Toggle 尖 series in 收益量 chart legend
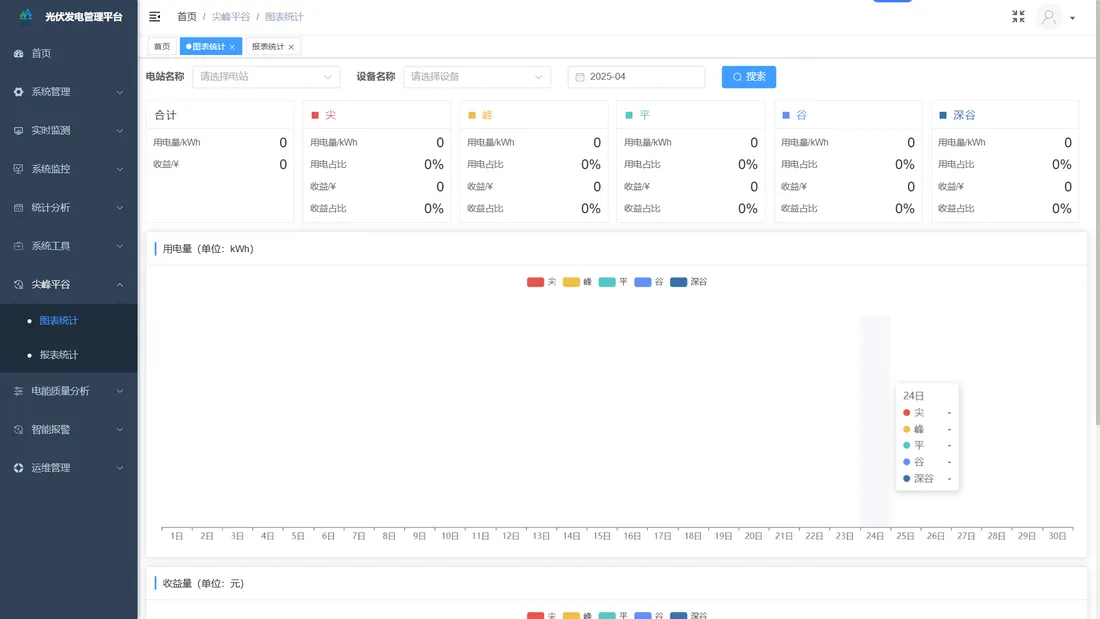The image size is (1100, 619). (542, 615)
